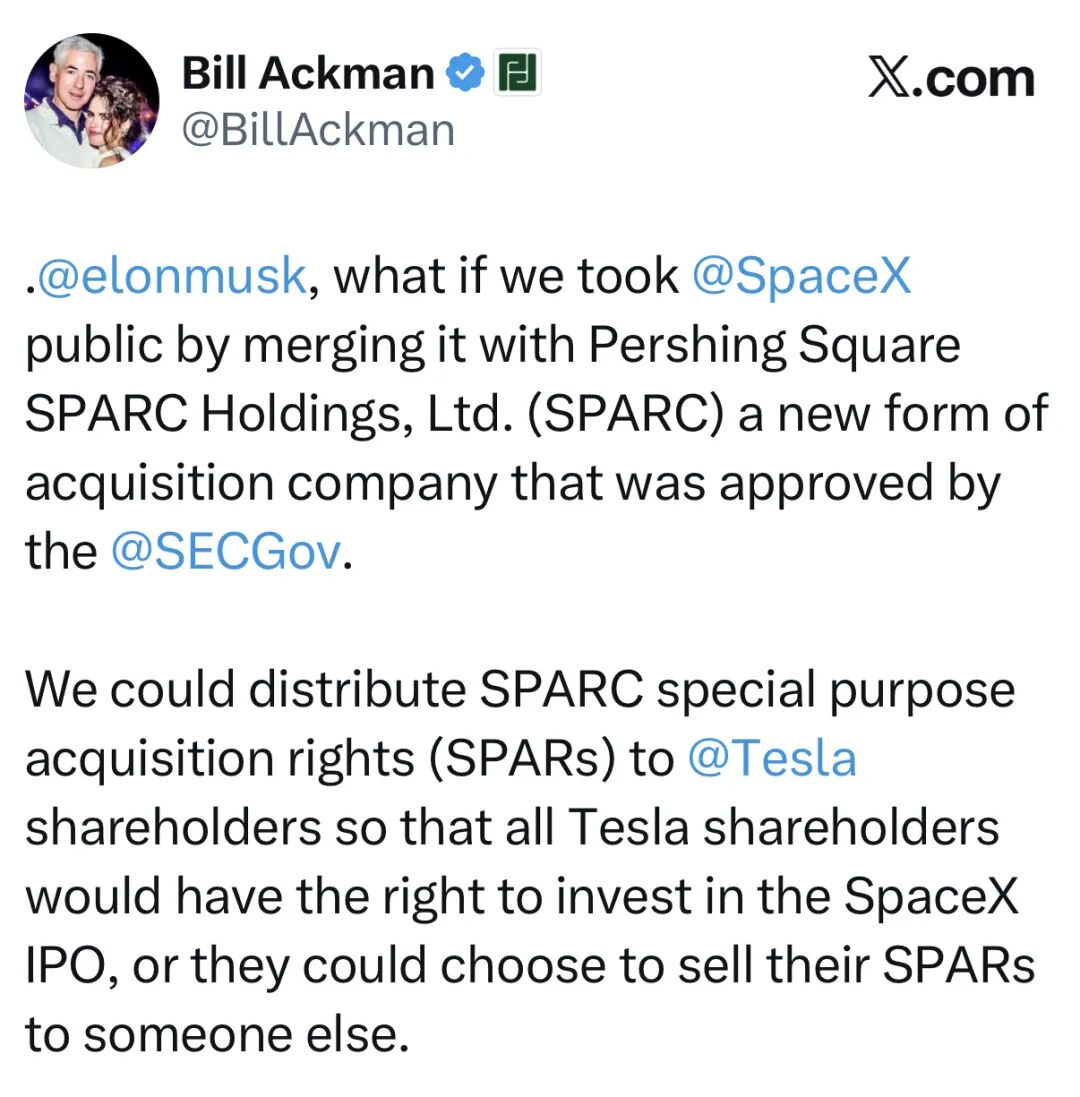
Task: Click the "Pershing Square" text in tweet body
Action: coord(774,345)
